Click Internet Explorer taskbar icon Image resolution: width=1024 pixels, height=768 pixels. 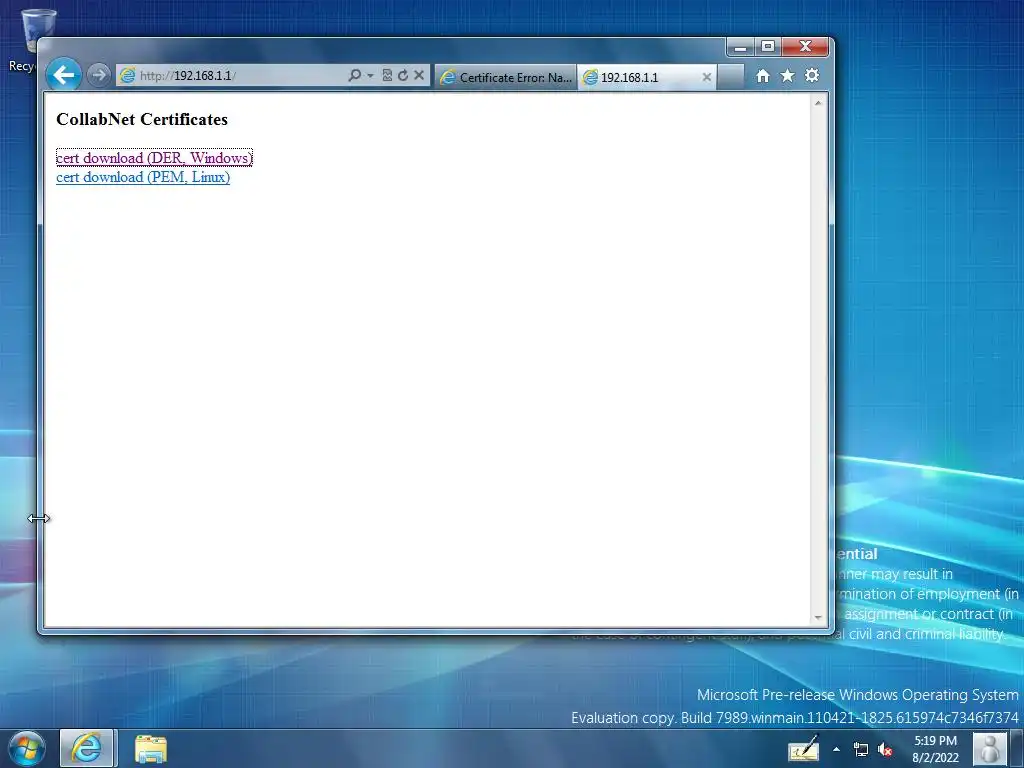[x=87, y=748]
